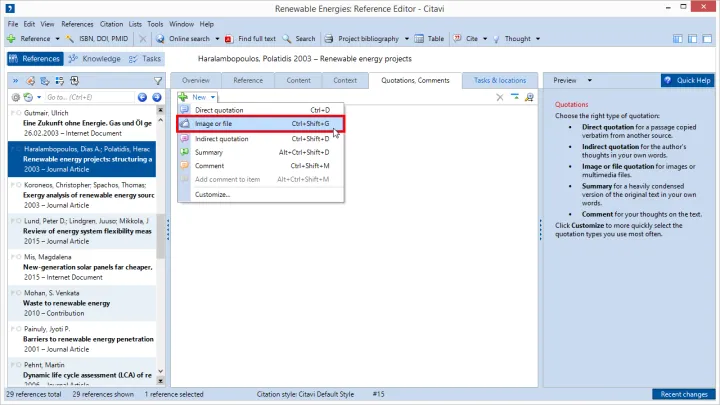Expand the Cite dropdown arrow
The height and width of the screenshot is (405, 720).
485,39
